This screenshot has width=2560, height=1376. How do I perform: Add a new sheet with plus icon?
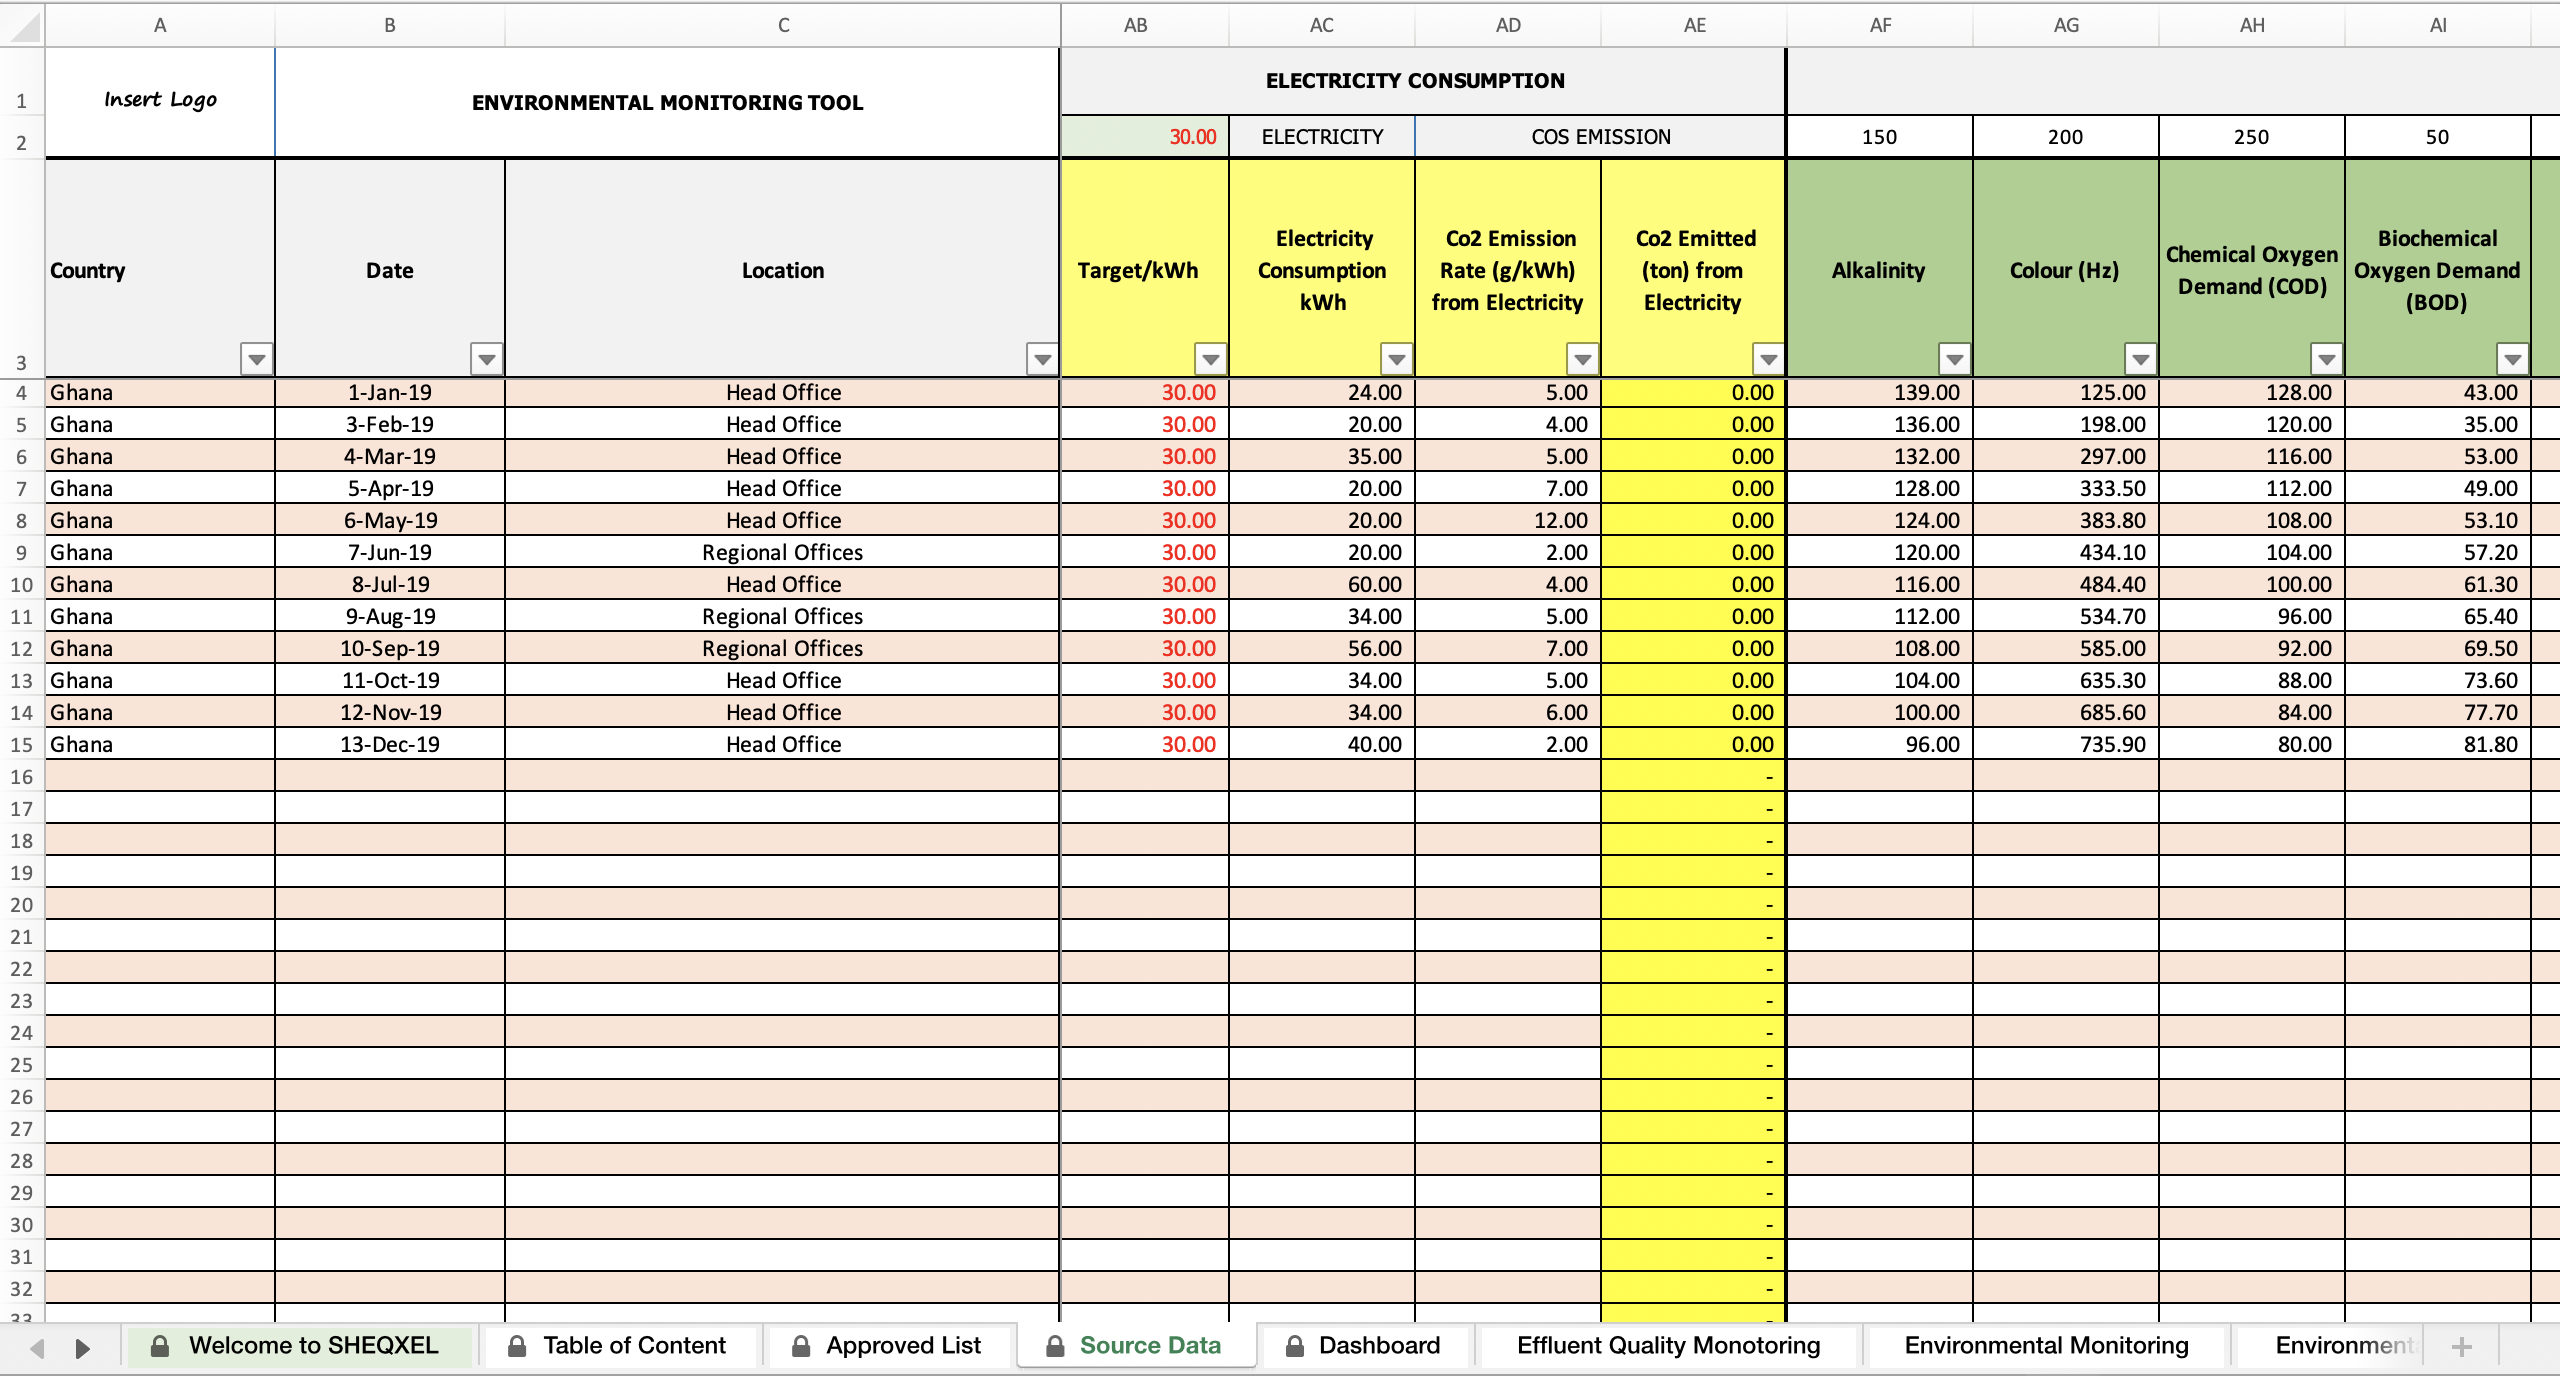(2462, 1347)
